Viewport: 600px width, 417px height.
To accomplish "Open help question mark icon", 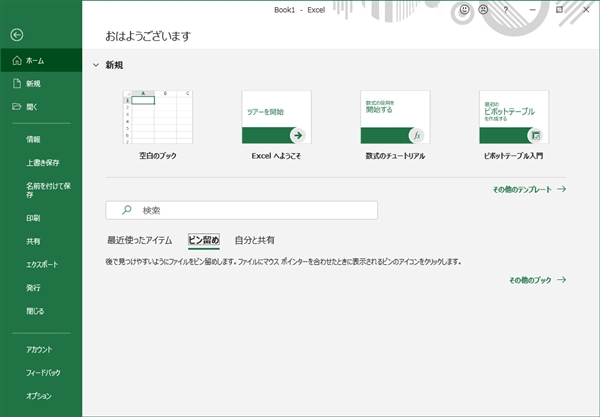I will (506, 10).
